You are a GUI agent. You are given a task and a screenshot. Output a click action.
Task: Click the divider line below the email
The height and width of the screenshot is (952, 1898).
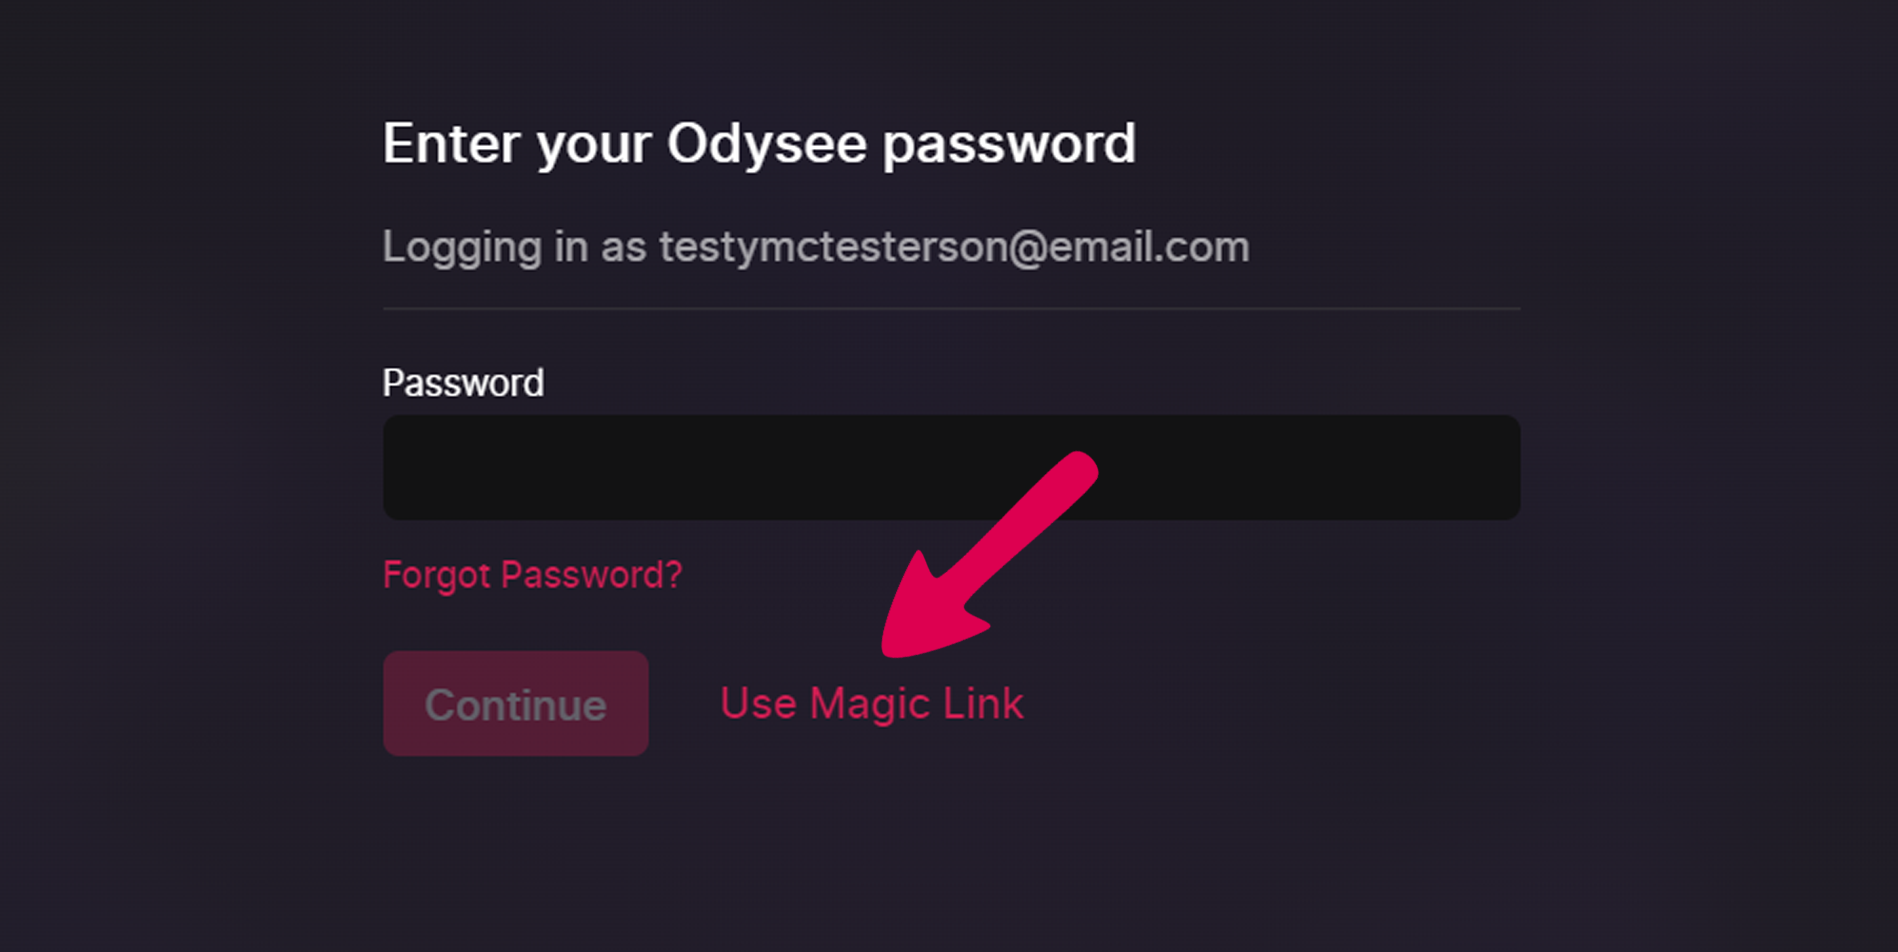point(951,309)
